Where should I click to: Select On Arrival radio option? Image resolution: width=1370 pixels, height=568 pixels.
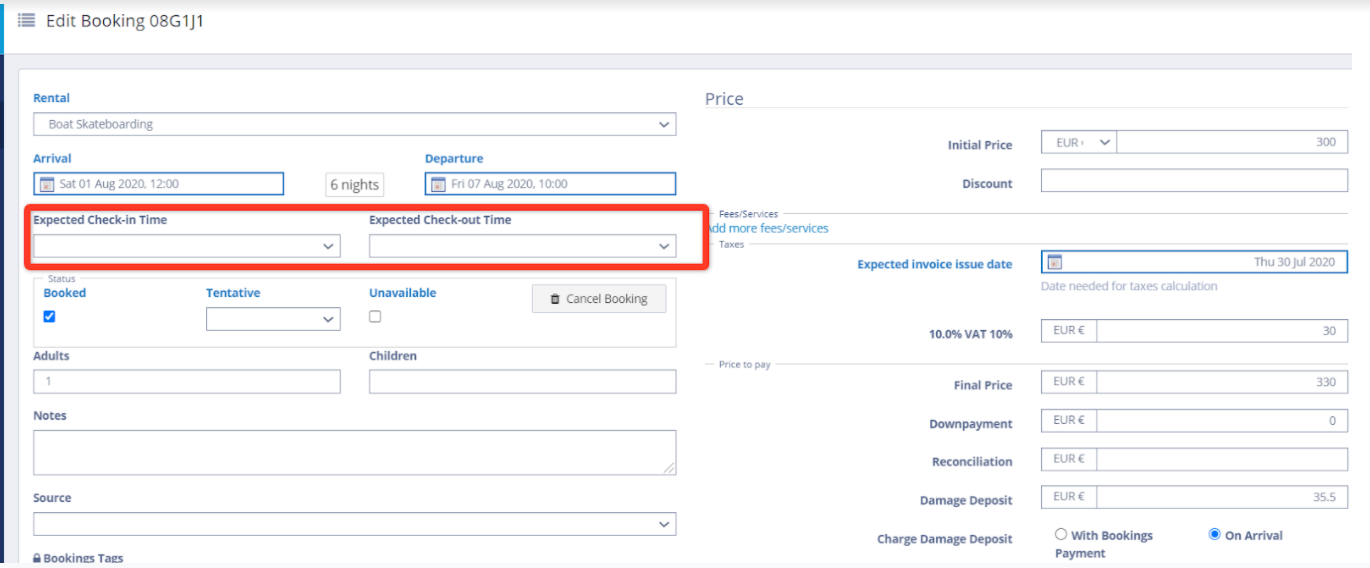(1215, 535)
